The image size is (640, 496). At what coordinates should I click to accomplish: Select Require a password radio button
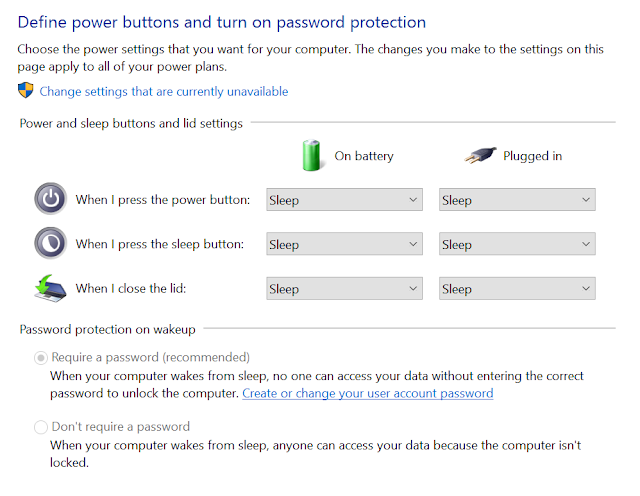41,358
